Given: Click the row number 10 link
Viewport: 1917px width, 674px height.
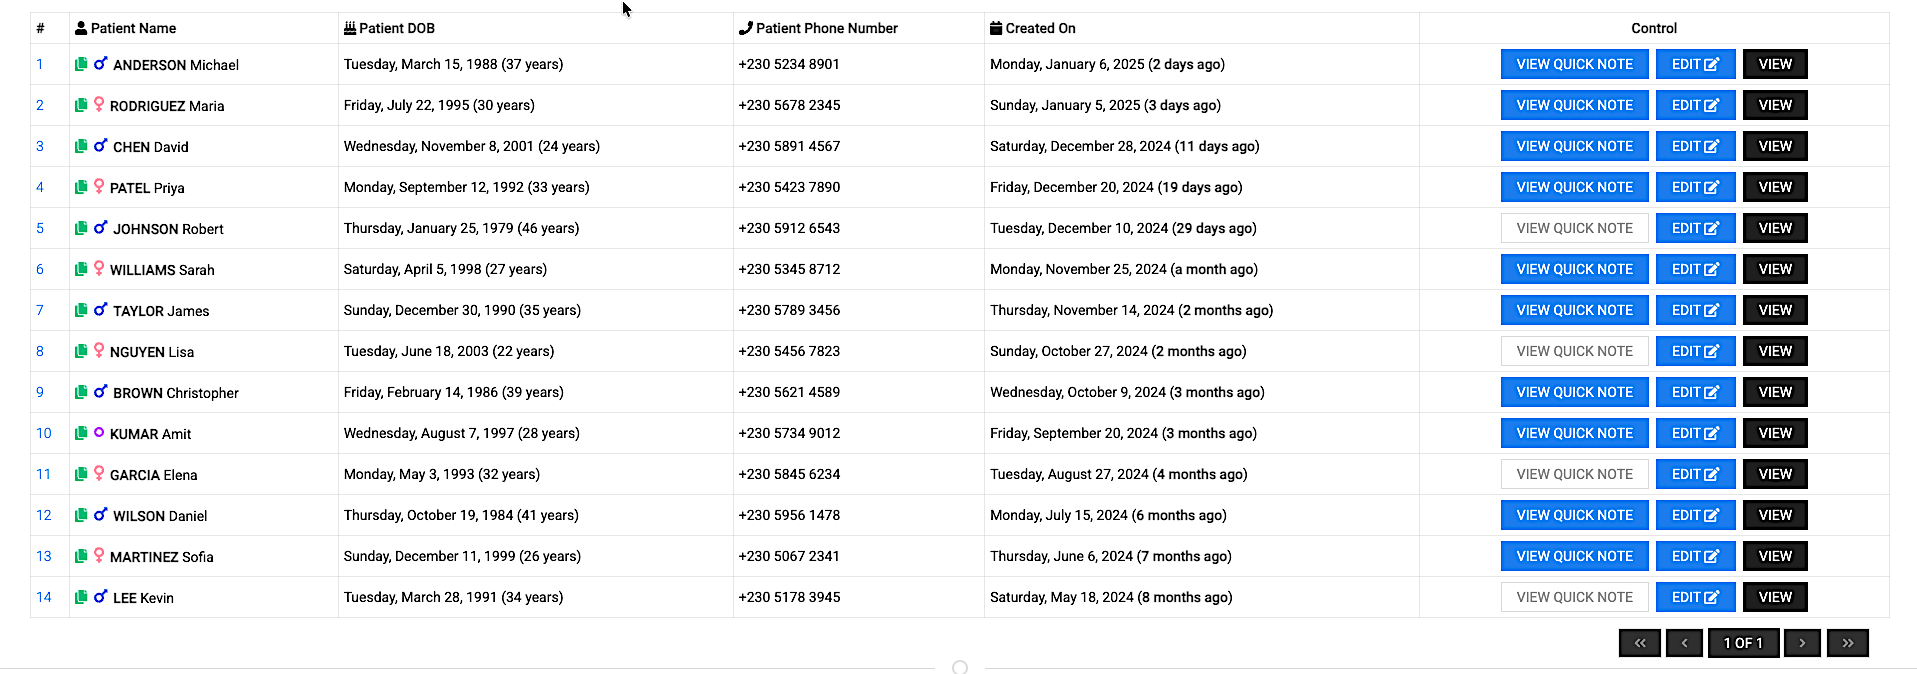Looking at the screenshot, I should pos(44,433).
